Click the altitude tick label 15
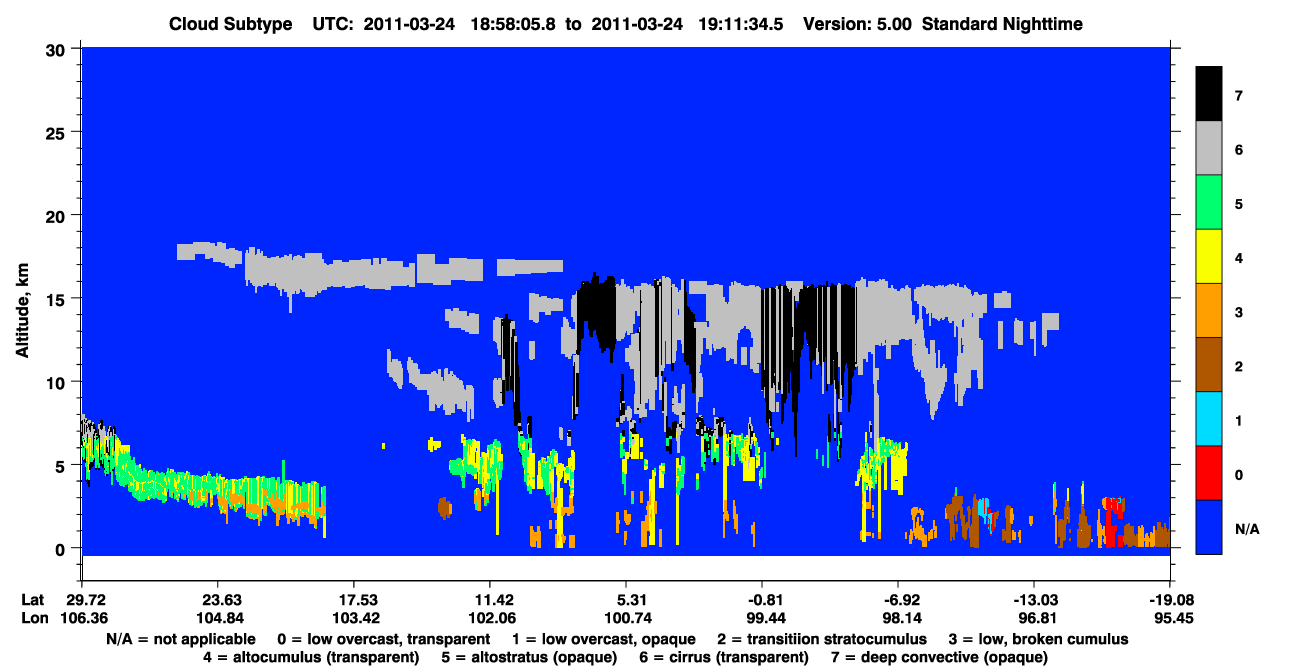 [58, 299]
